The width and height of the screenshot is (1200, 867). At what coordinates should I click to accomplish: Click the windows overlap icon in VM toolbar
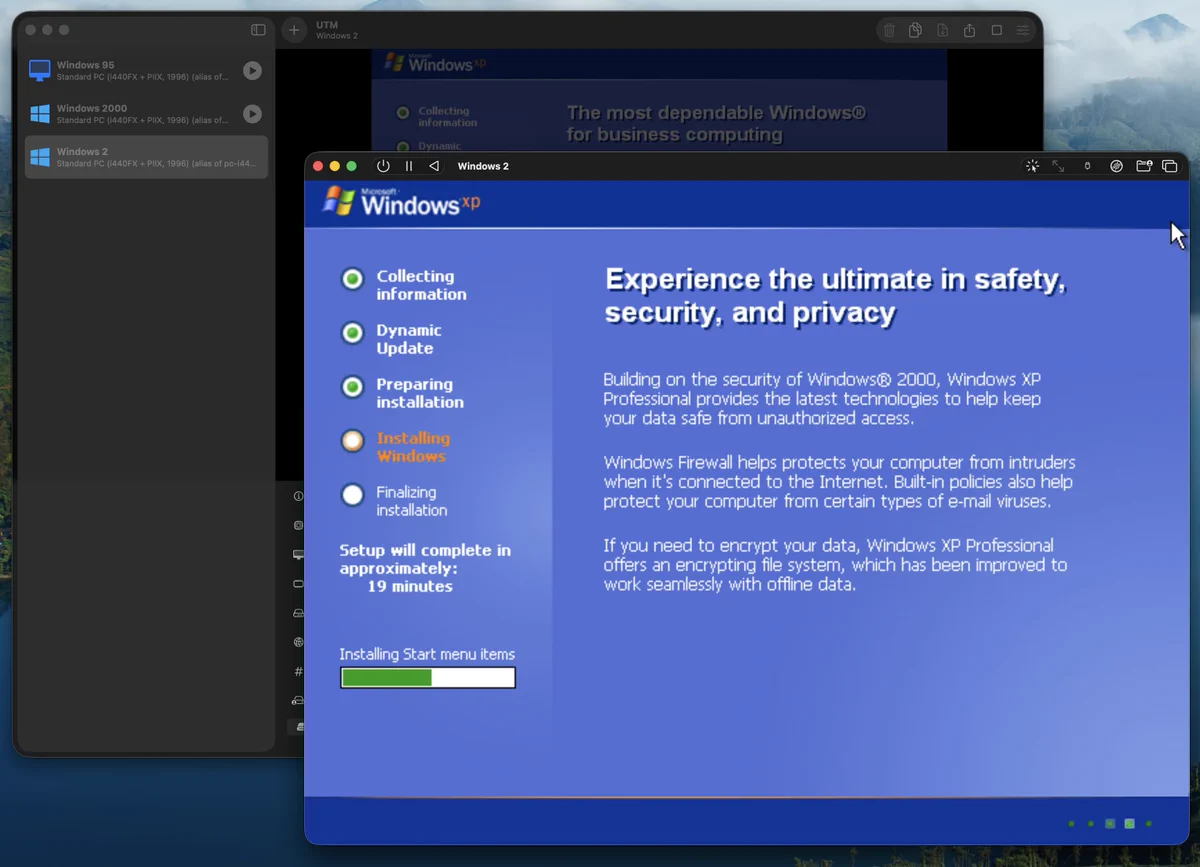point(1170,166)
